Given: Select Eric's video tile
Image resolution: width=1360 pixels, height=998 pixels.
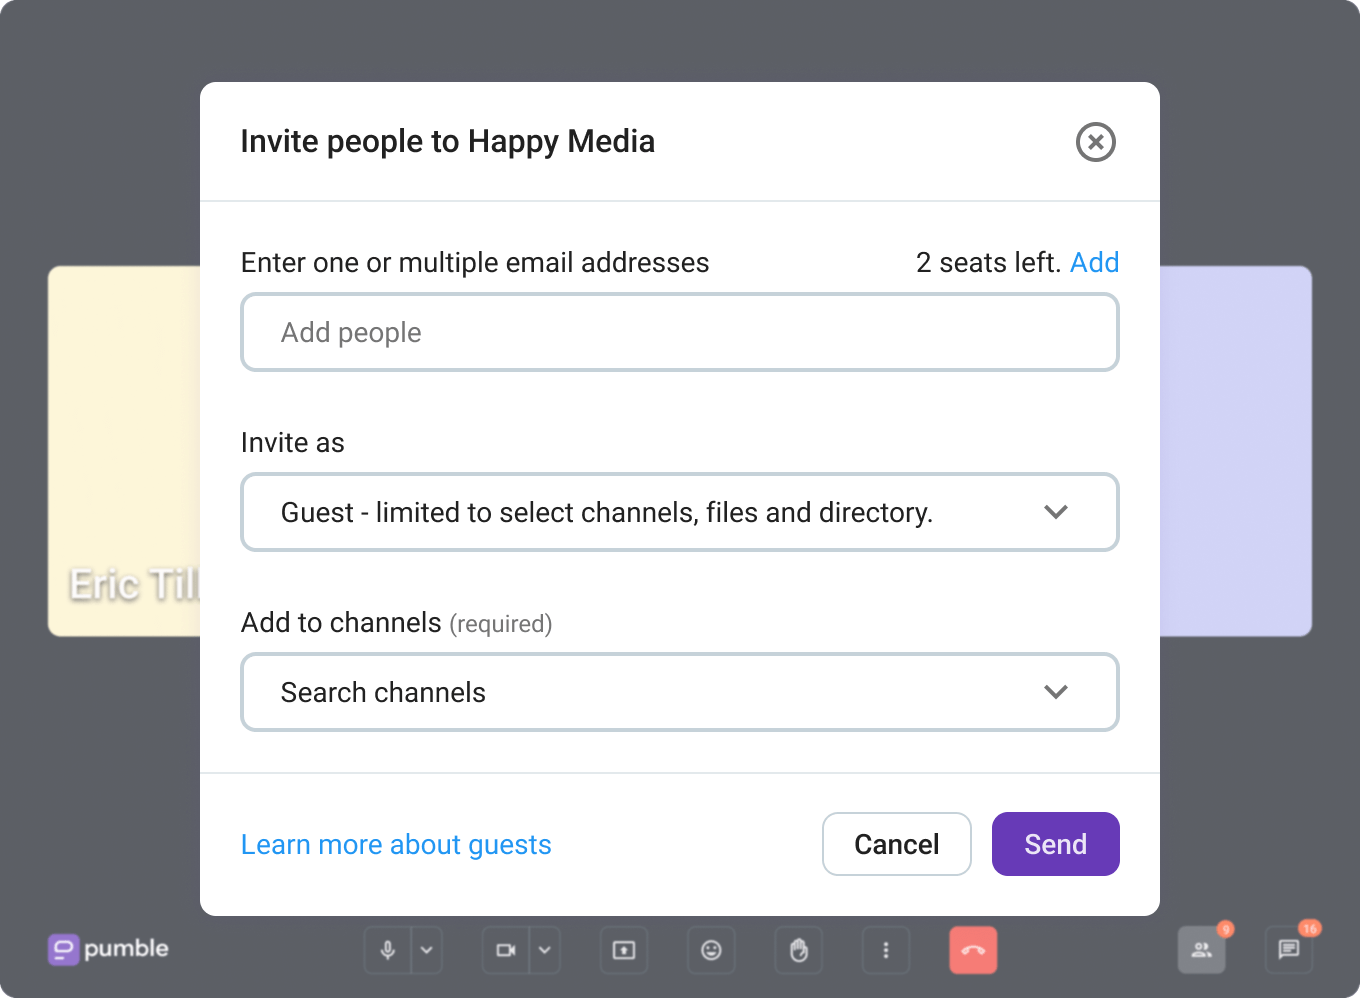Looking at the screenshot, I should [124, 451].
